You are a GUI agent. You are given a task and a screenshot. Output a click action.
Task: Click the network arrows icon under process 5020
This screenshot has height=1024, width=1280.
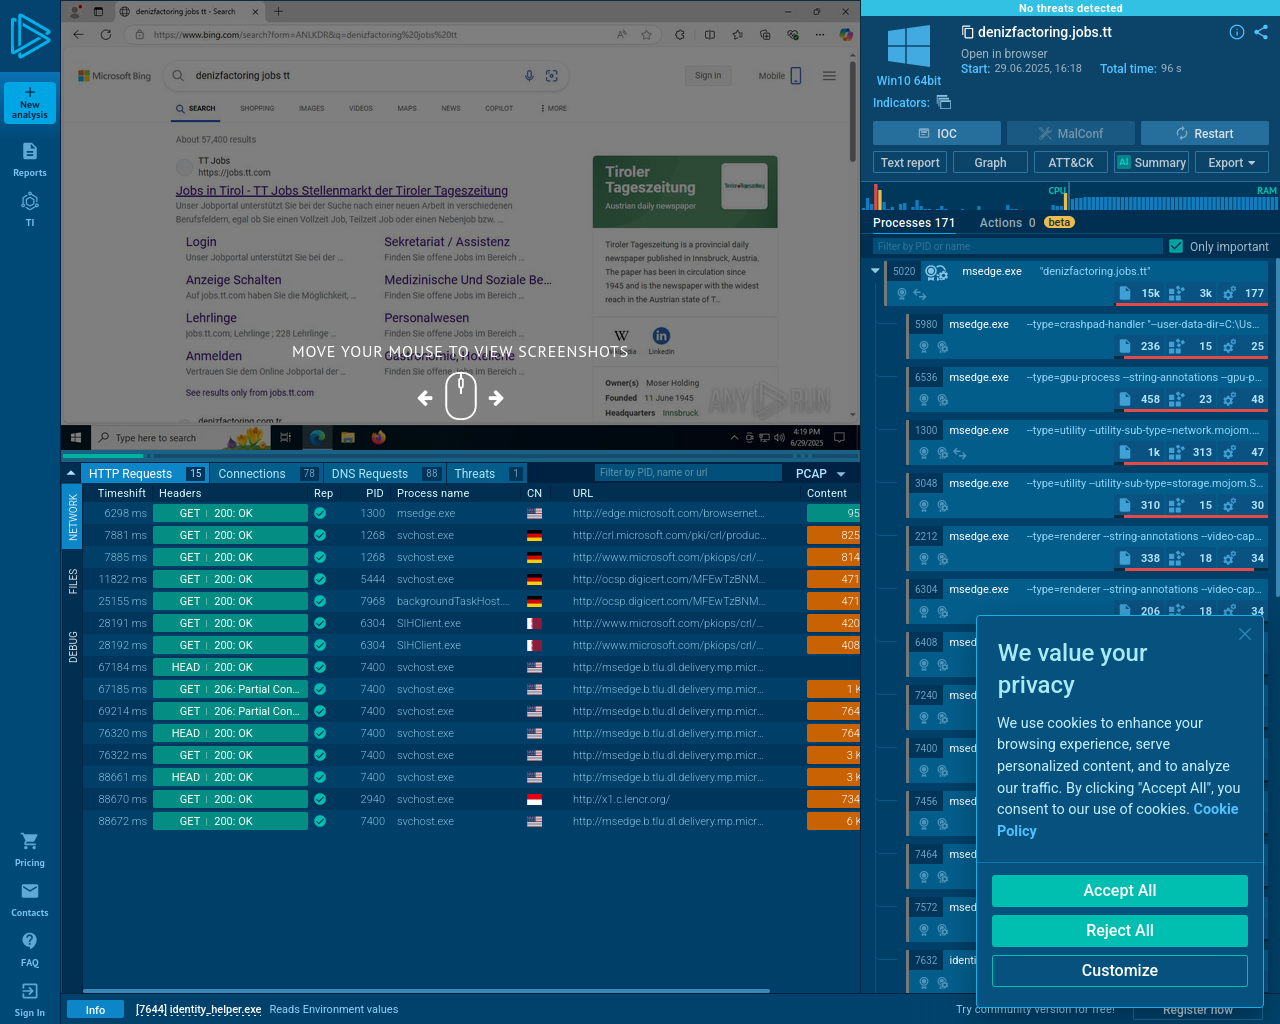pyautogui.click(x=920, y=294)
